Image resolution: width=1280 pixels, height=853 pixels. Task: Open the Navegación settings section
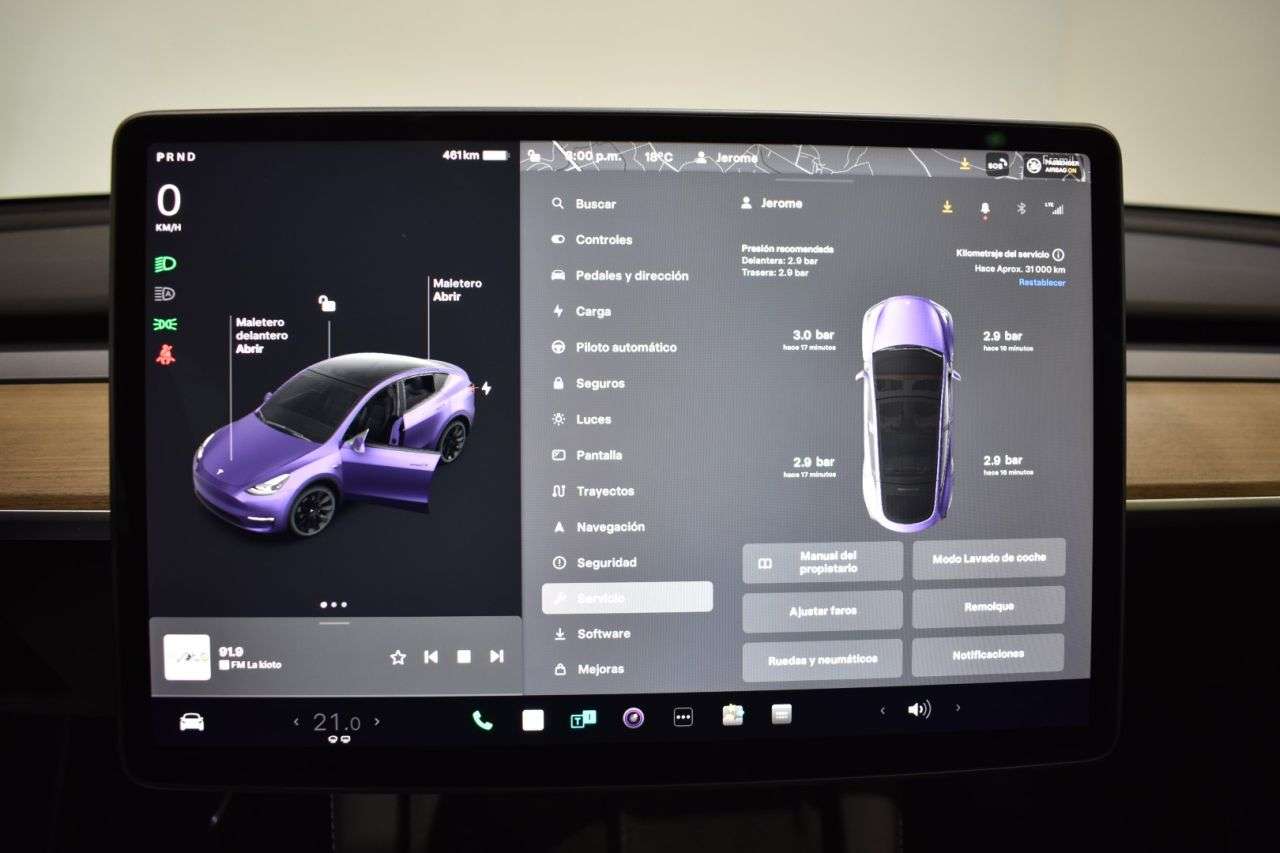point(610,527)
